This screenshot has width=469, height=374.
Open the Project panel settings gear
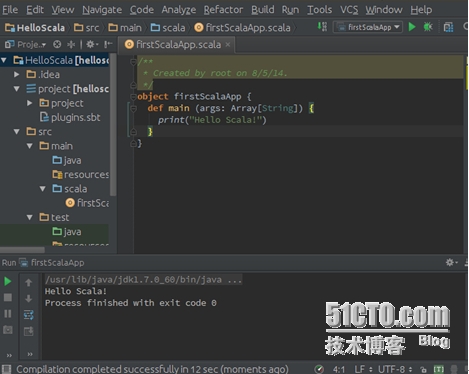(92, 44)
